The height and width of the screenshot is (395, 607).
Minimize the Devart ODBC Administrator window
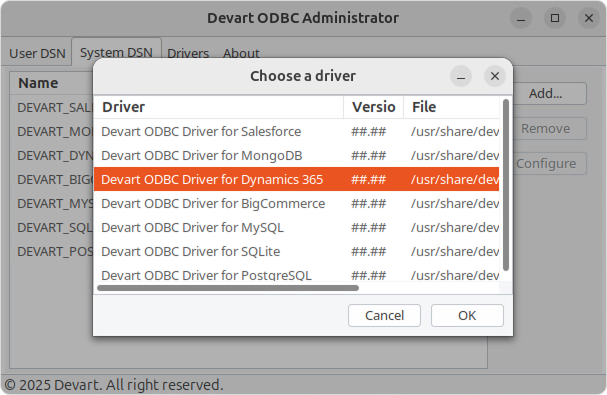coord(521,18)
